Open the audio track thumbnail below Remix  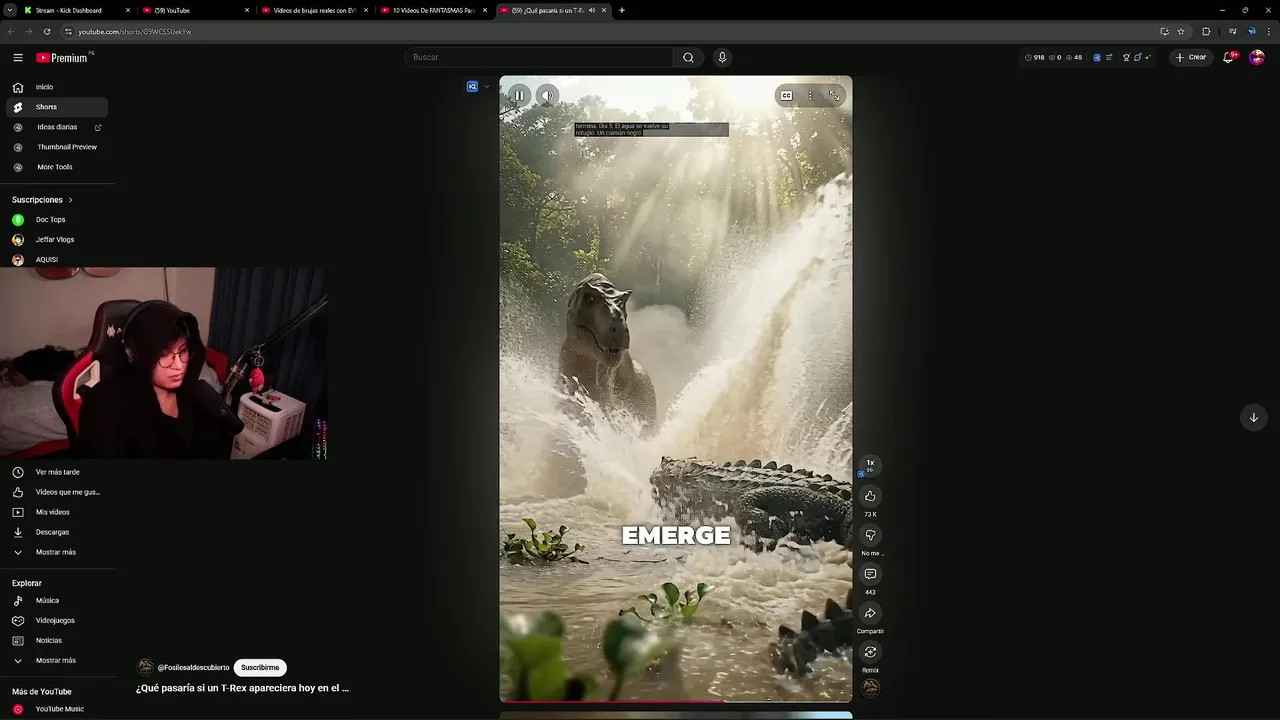[x=870, y=688]
